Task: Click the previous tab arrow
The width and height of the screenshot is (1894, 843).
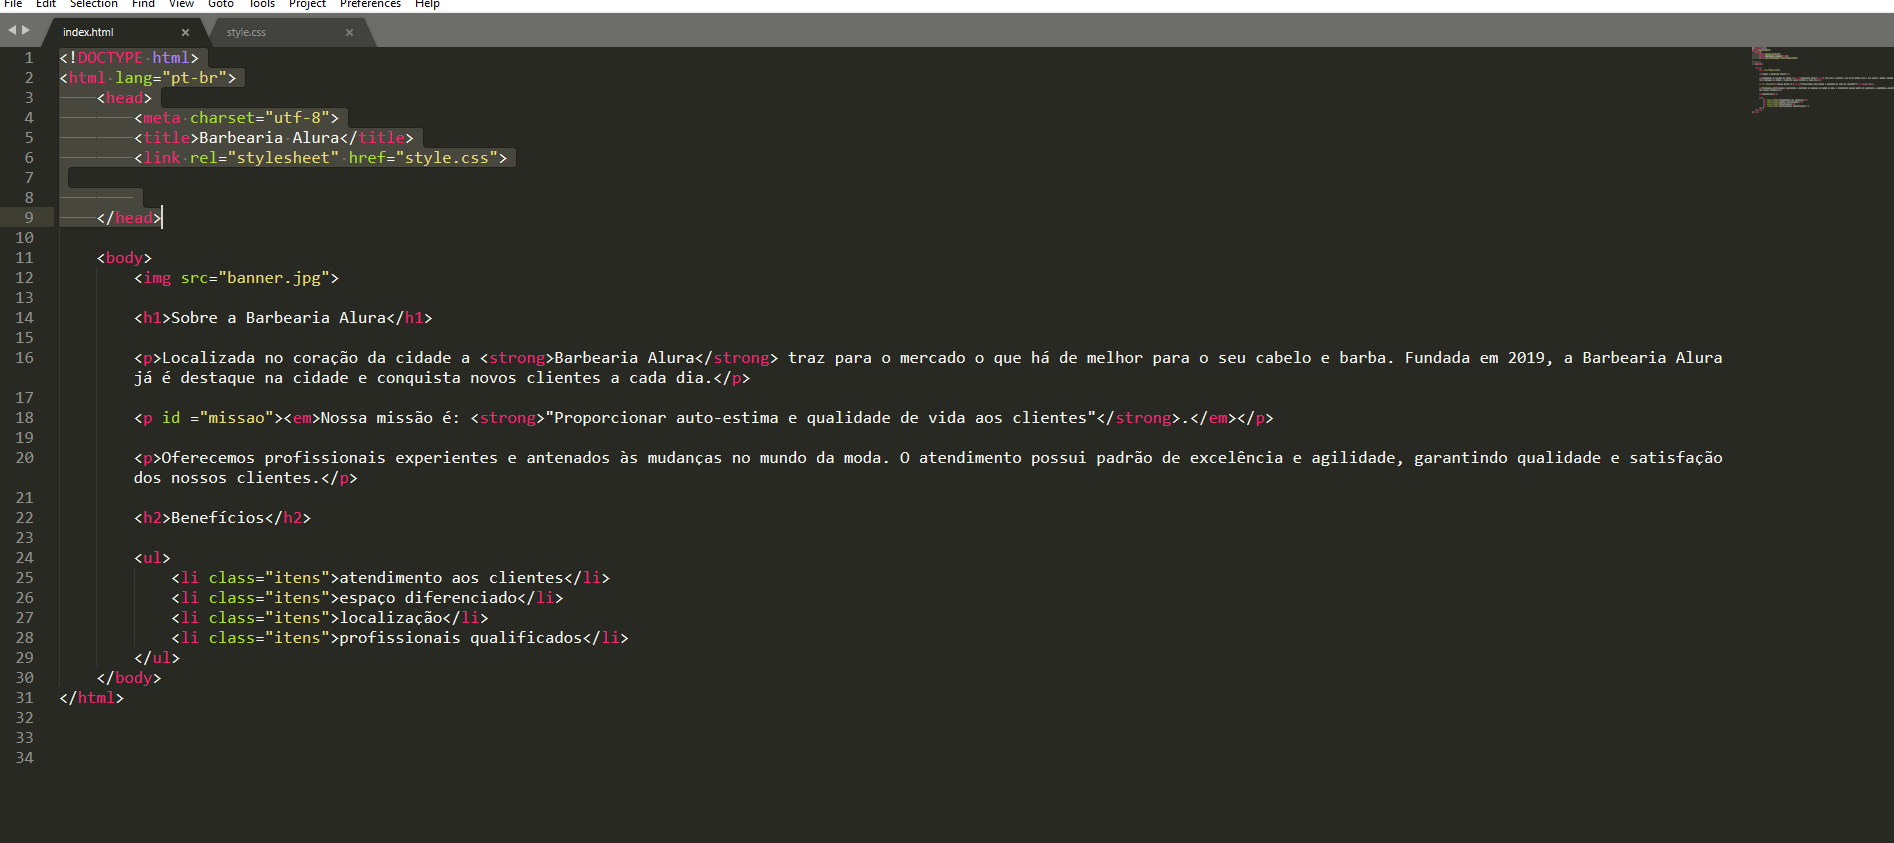Action: 12,30
